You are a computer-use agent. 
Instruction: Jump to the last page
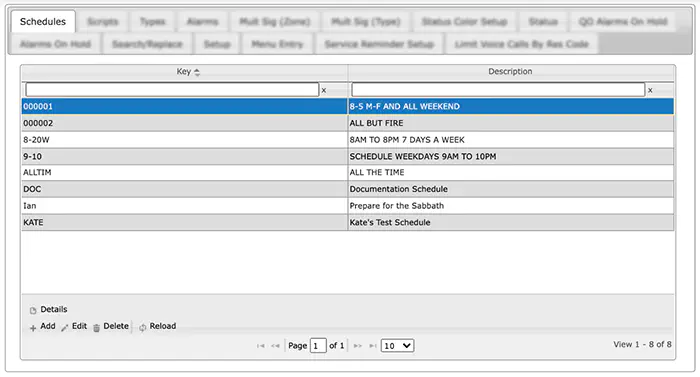click(372, 346)
